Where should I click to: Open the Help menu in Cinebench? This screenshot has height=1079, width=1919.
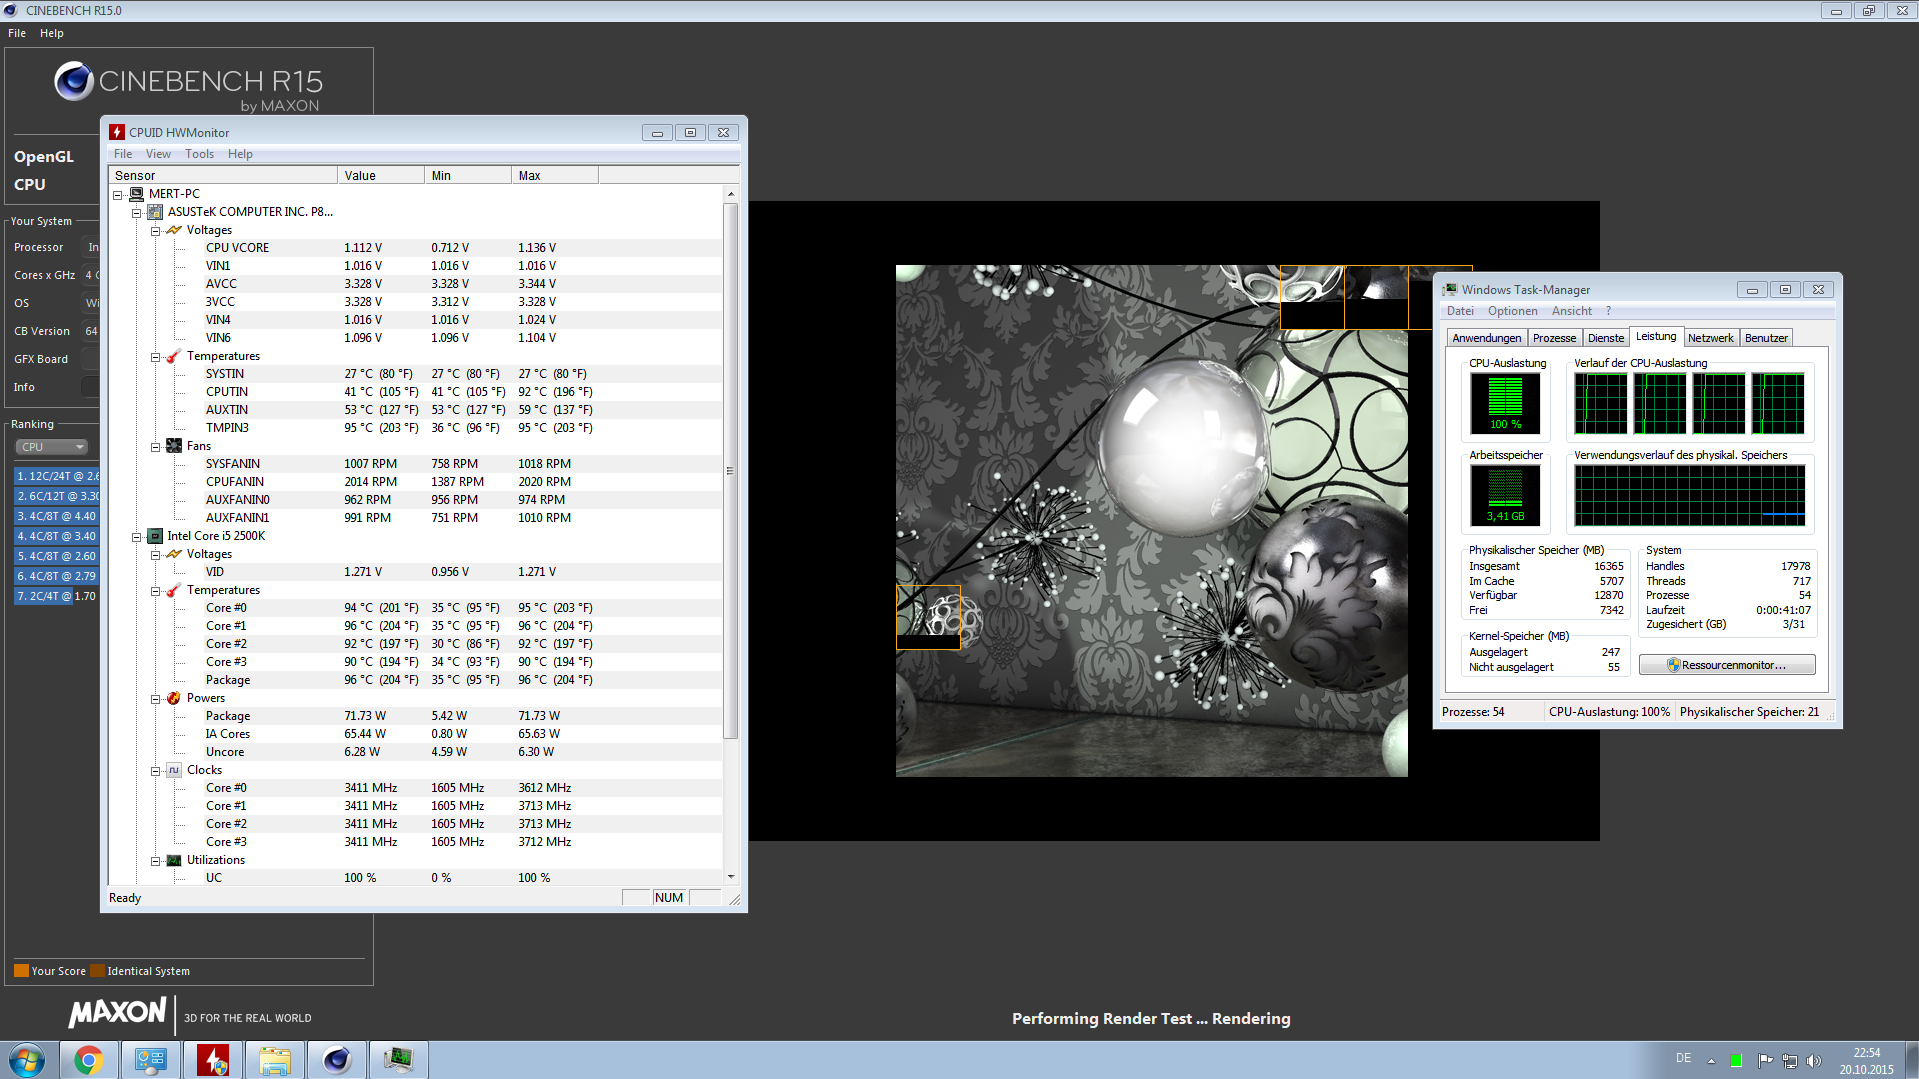tap(52, 33)
